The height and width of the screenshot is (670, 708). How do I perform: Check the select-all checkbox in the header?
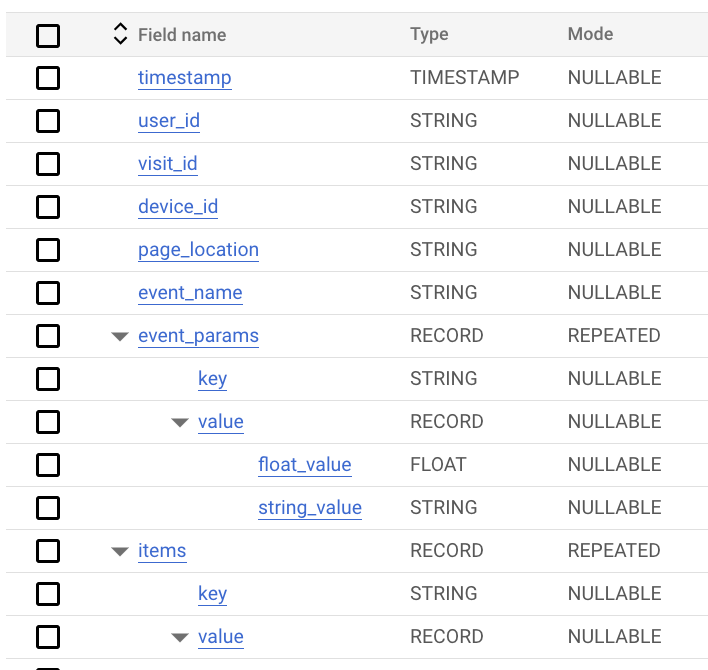pyautogui.click(x=48, y=36)
